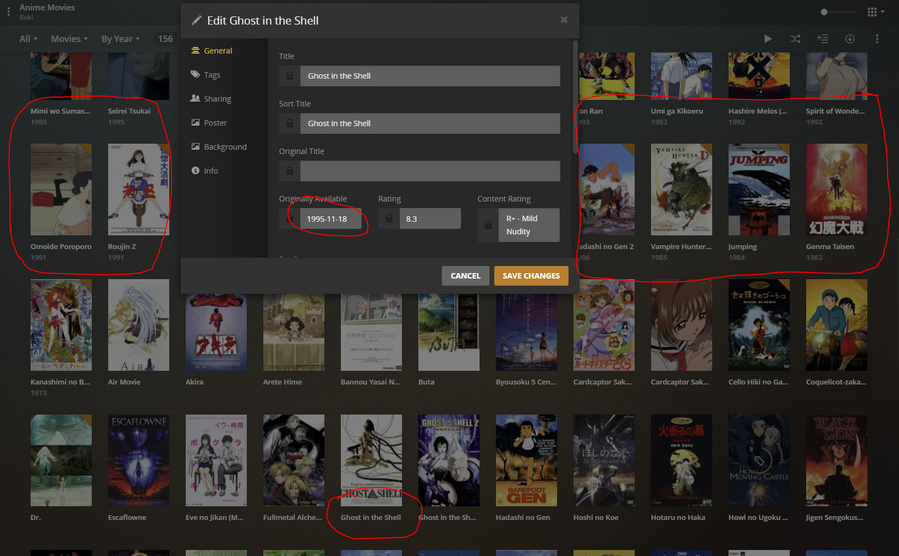Image resolution: width=899 pixels, height=556 pixels.
Task: Click the Seirei Tsukai title text
Action: (129, 111)
